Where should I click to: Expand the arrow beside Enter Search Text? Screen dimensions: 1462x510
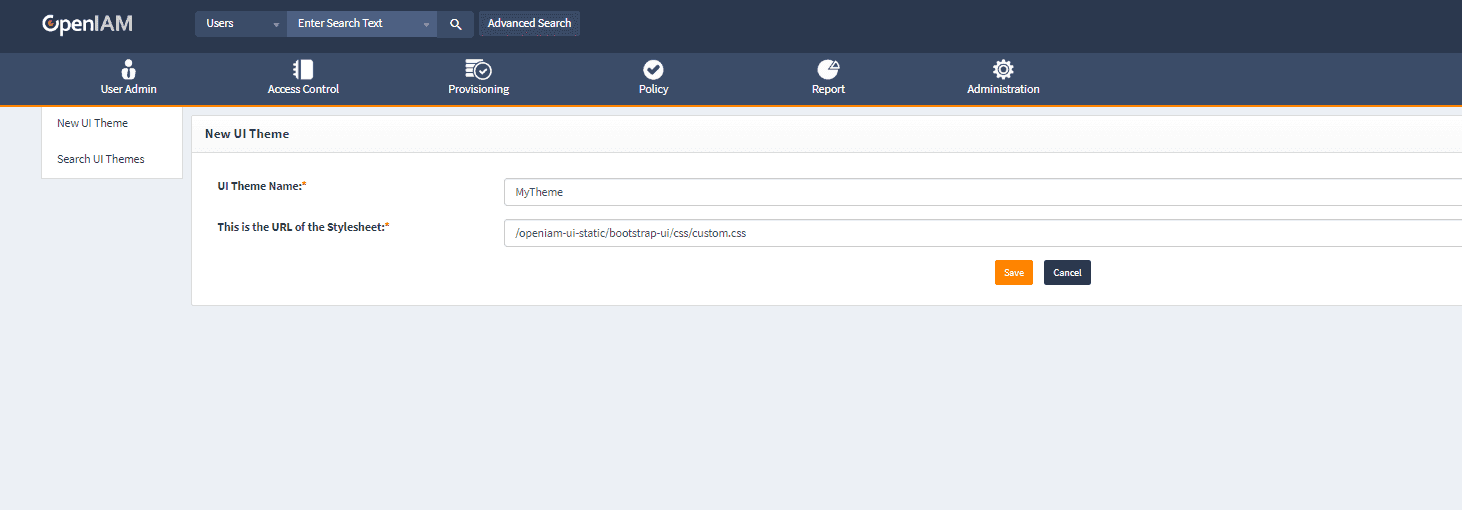click(427, 24)
